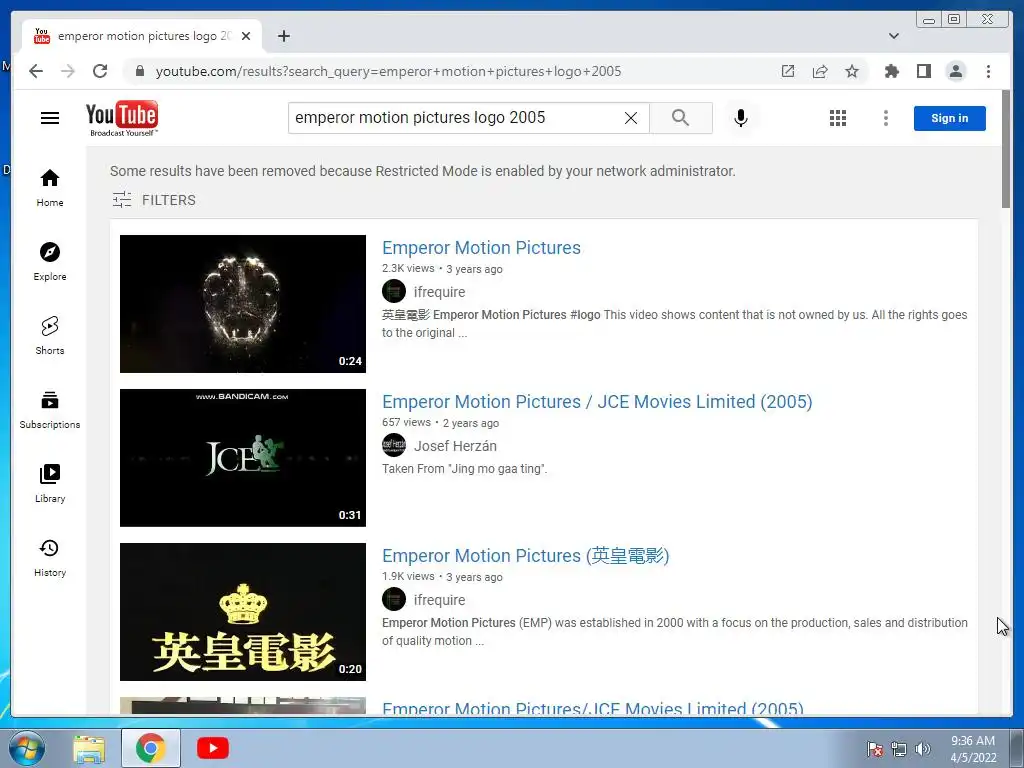Open Shorts in the sidebar

tap(50, 336)
